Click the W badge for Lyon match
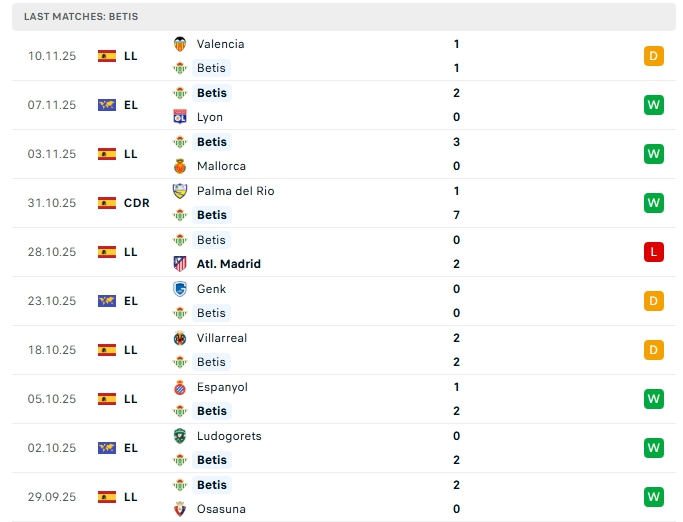683x522 pixels. (654, 105)
